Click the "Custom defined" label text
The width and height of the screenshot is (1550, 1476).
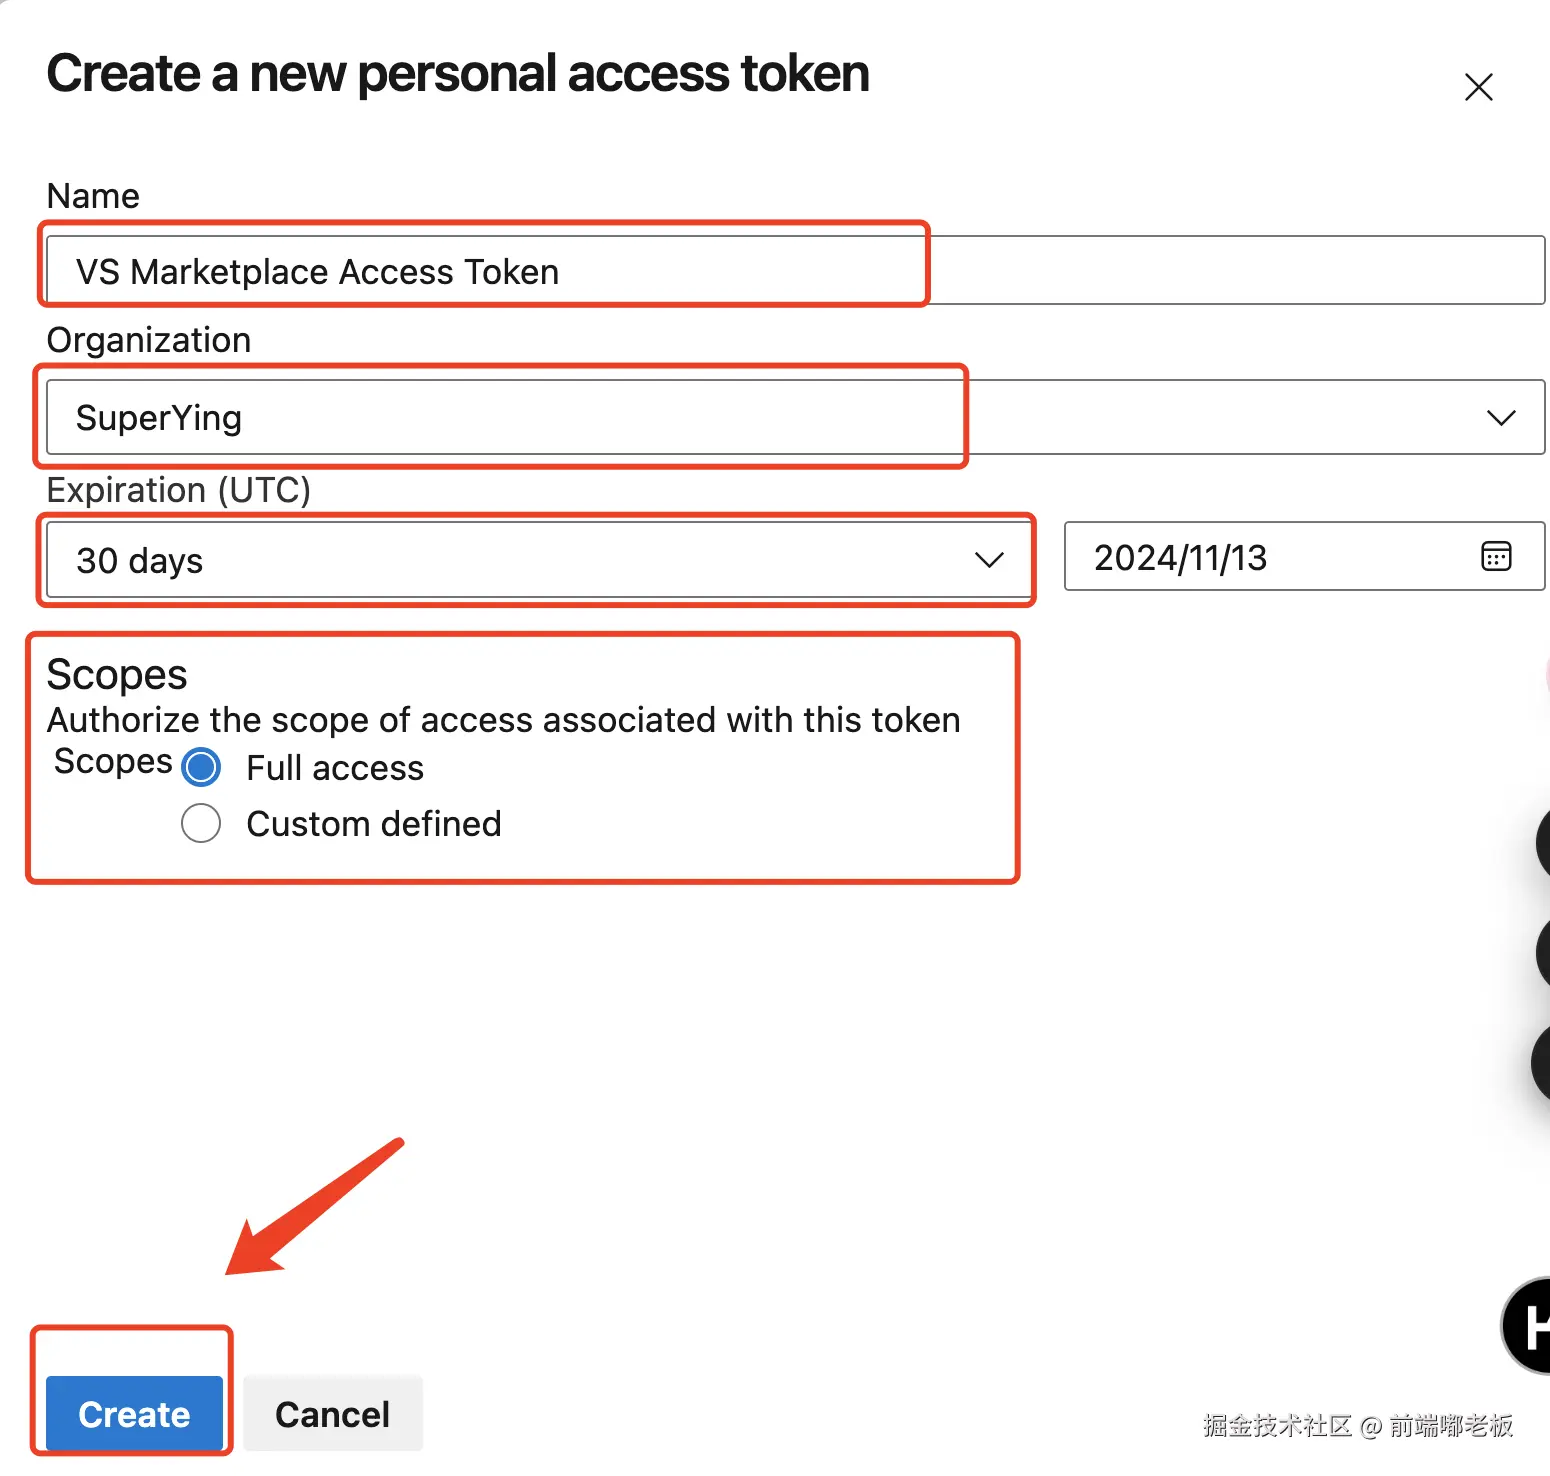[373, 823]
